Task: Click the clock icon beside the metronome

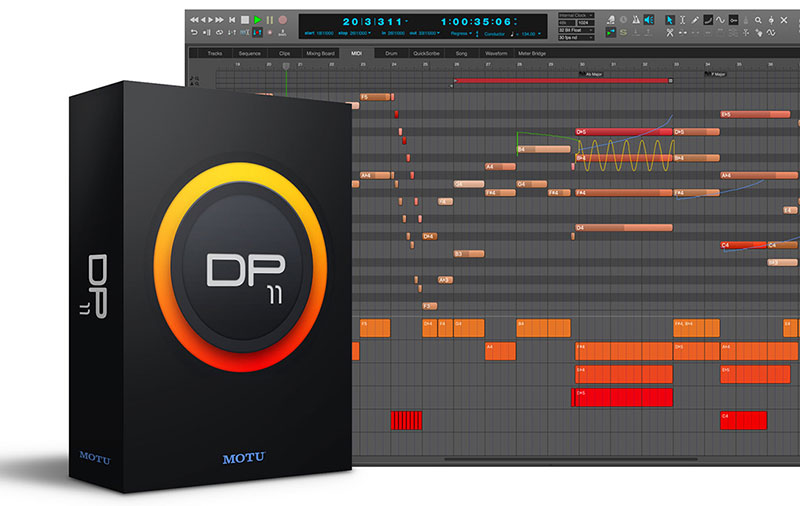Action: (623, 20)
